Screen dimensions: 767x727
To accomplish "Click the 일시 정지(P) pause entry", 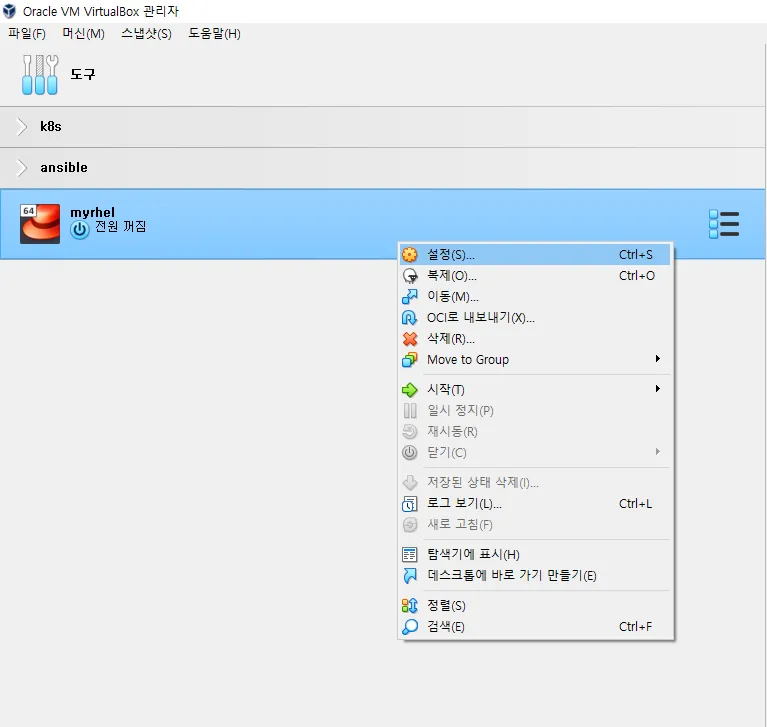I will tap(535, 410).
